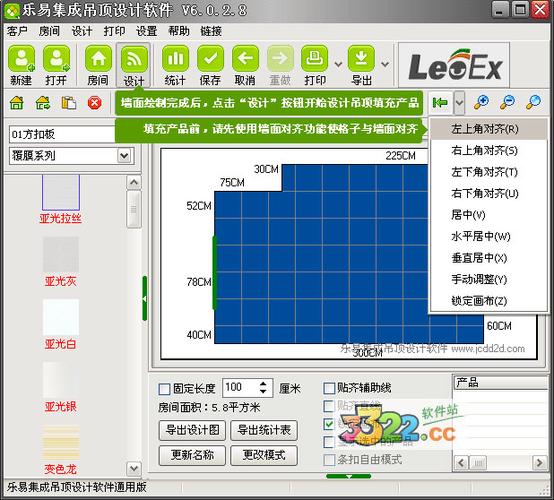Click the red delete room icon

(x=94, y=103)
